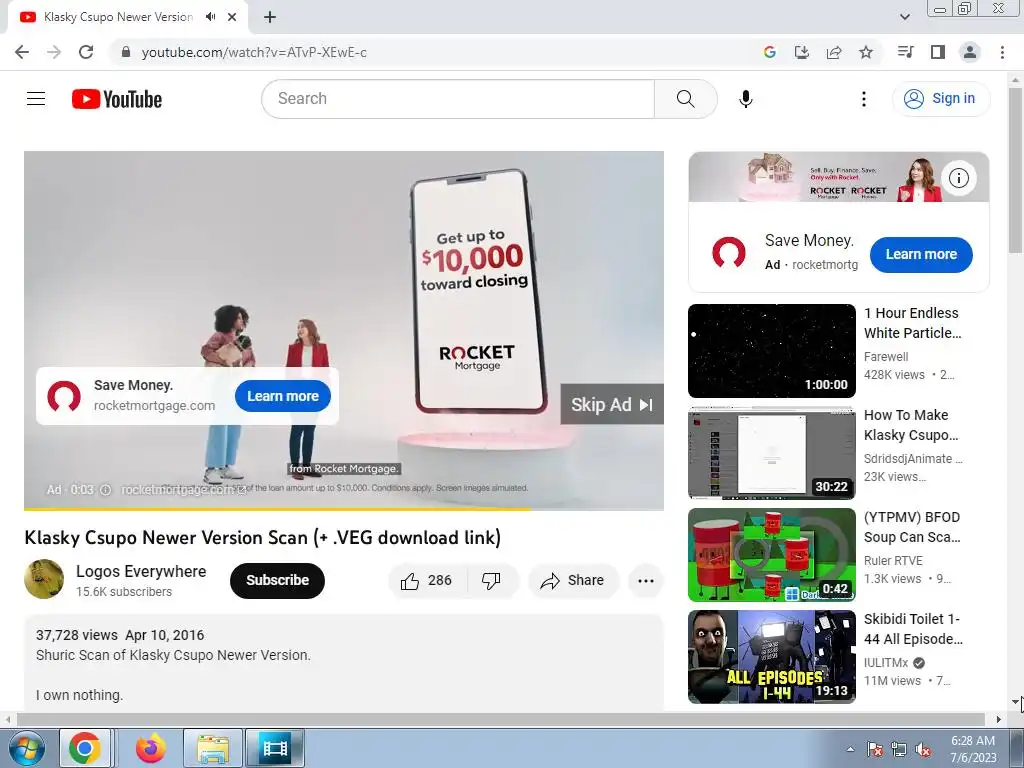Open How To Make Klasky Csupo title

pos(912,425)
